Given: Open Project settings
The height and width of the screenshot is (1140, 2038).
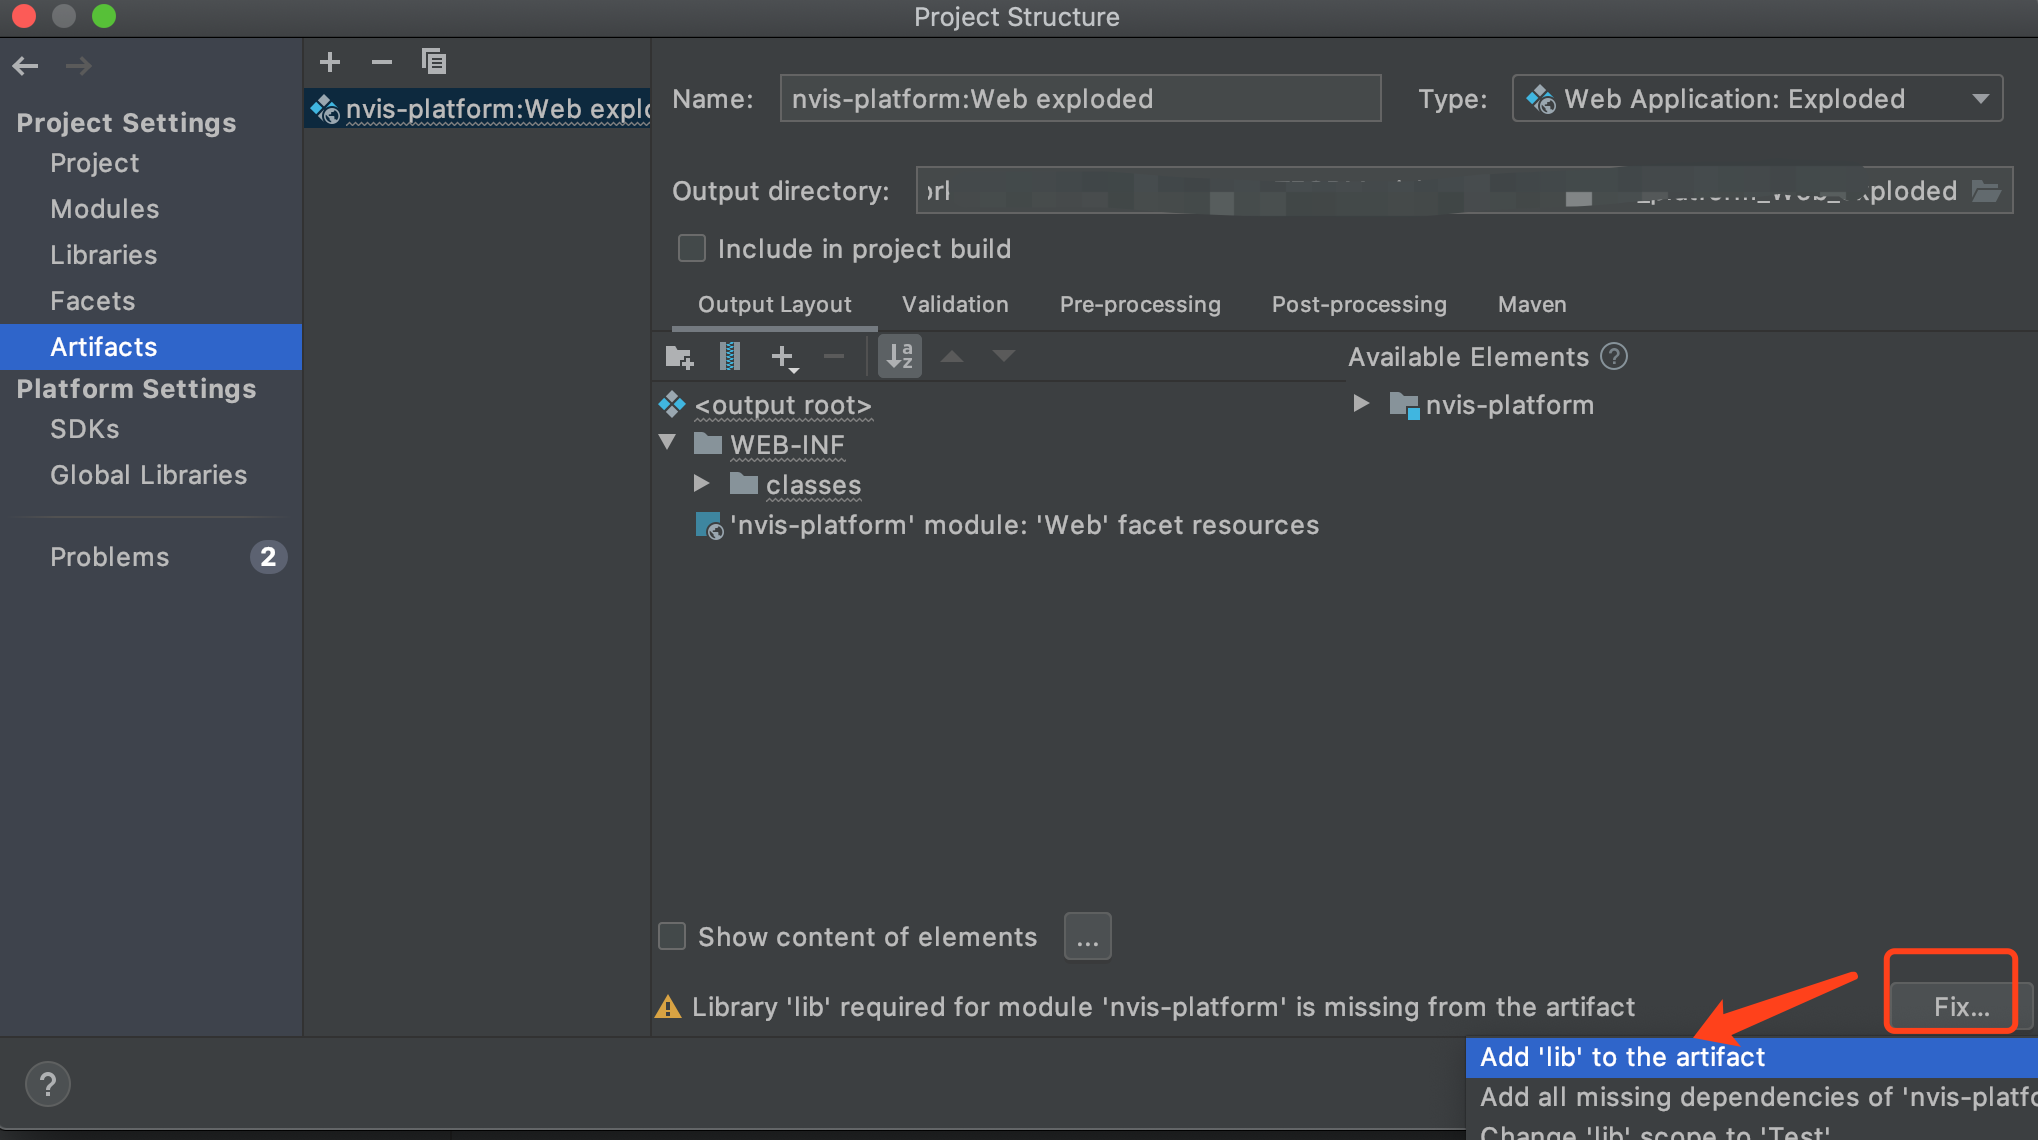Looking at the screenshot, I should coord(95,163).
